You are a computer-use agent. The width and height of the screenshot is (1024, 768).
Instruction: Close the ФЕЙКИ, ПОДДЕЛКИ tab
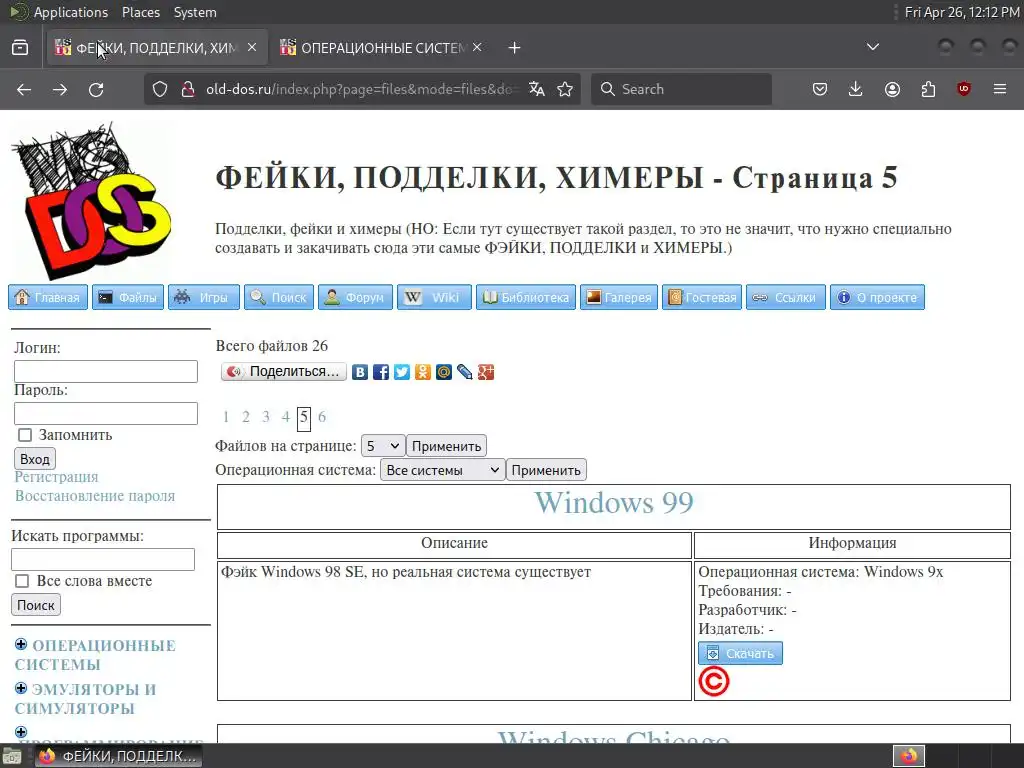(252, 47)
